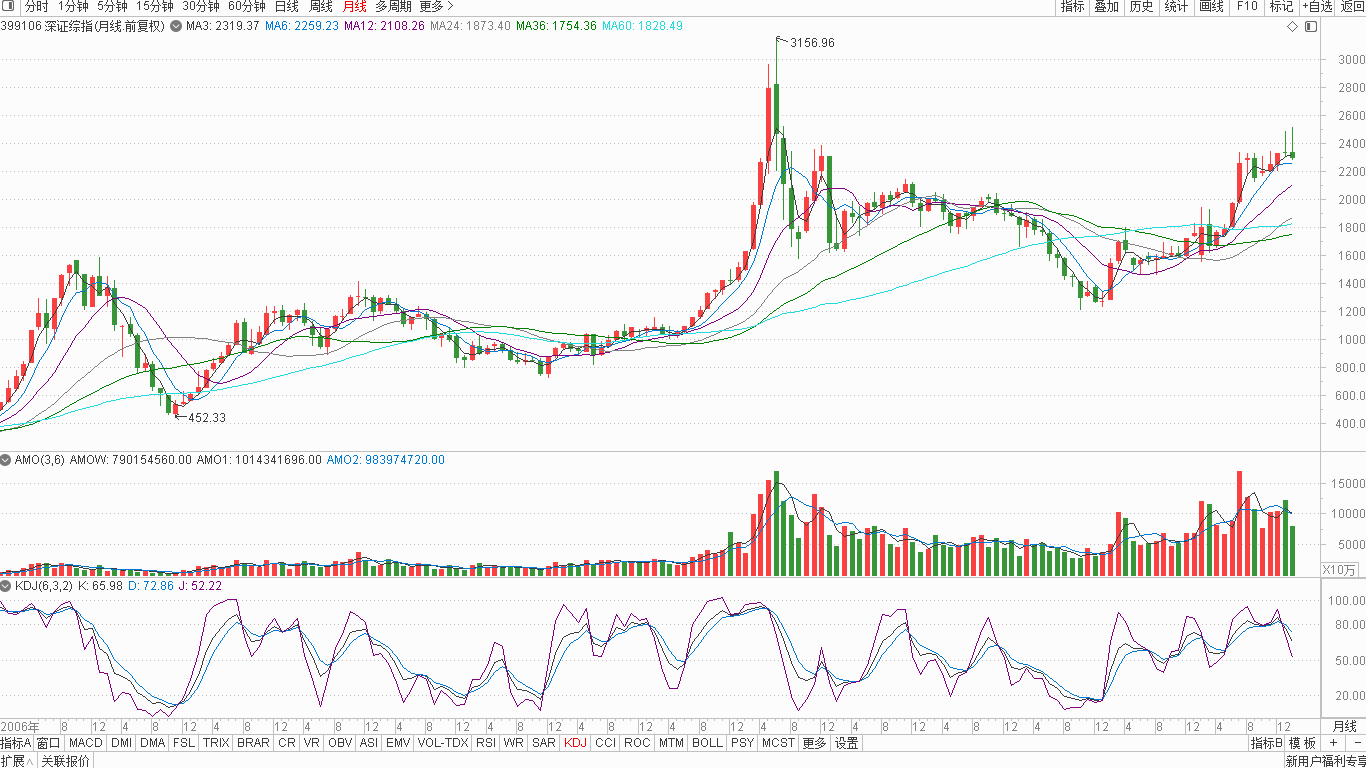Viewport: 1366px width, 768px height.
Task: Open the MA indicator dropdown arrow beside 深证综指
Action: 175,26
